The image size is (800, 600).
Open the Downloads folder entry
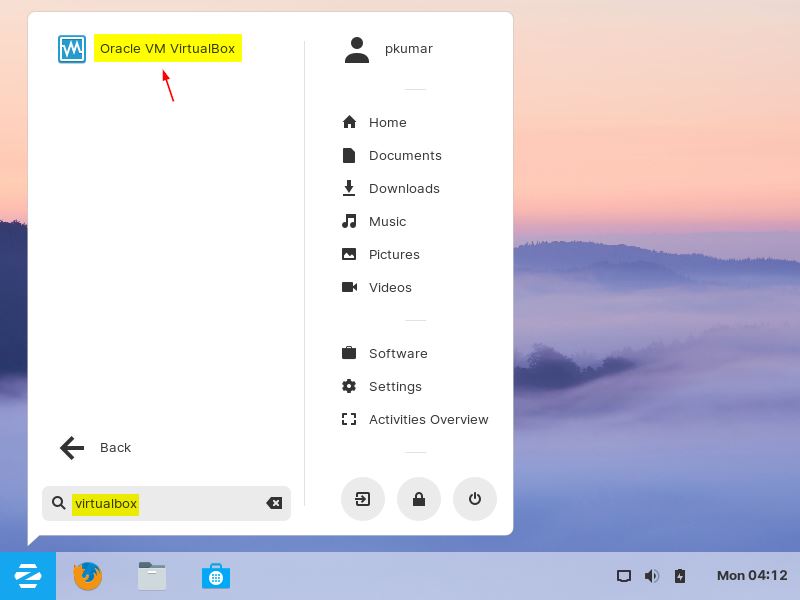point(404,188)
